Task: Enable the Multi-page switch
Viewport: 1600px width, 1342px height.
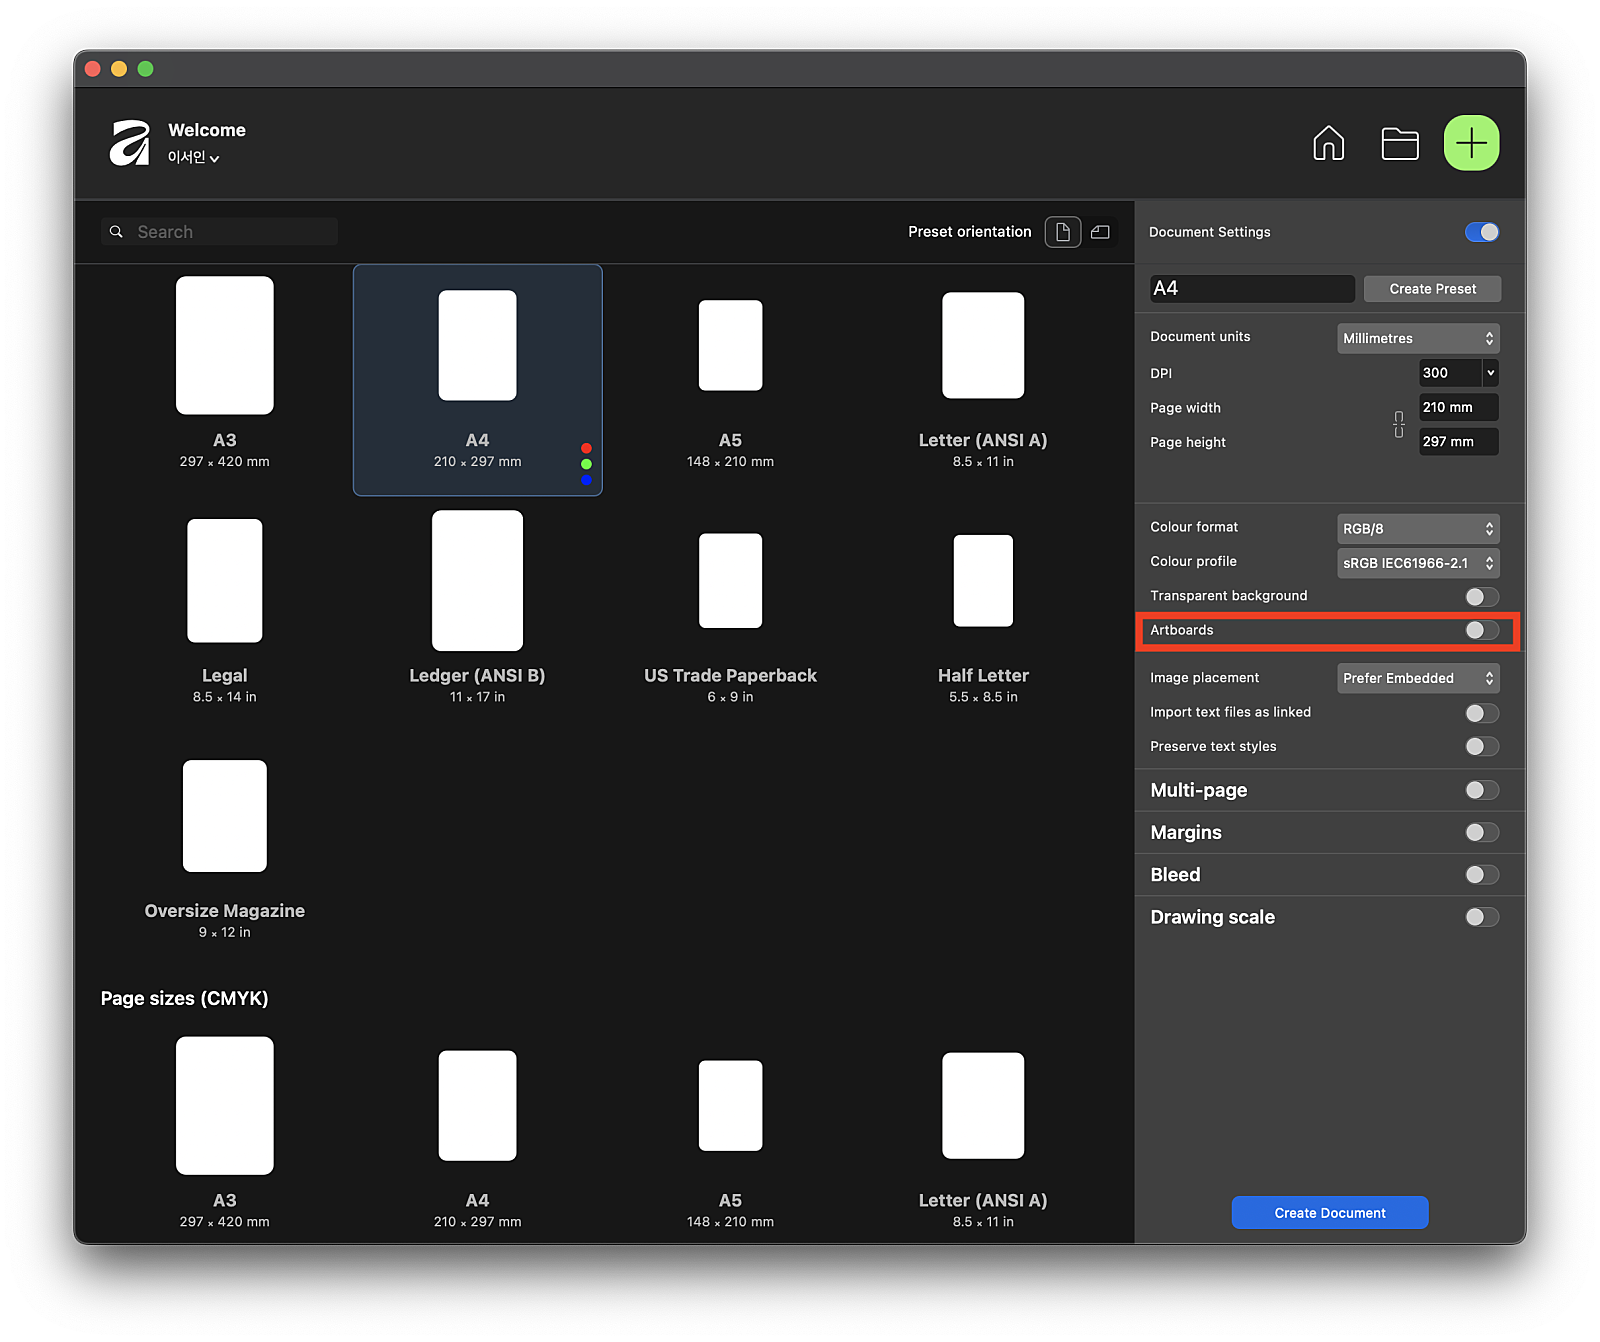Action: (1481, 790)
